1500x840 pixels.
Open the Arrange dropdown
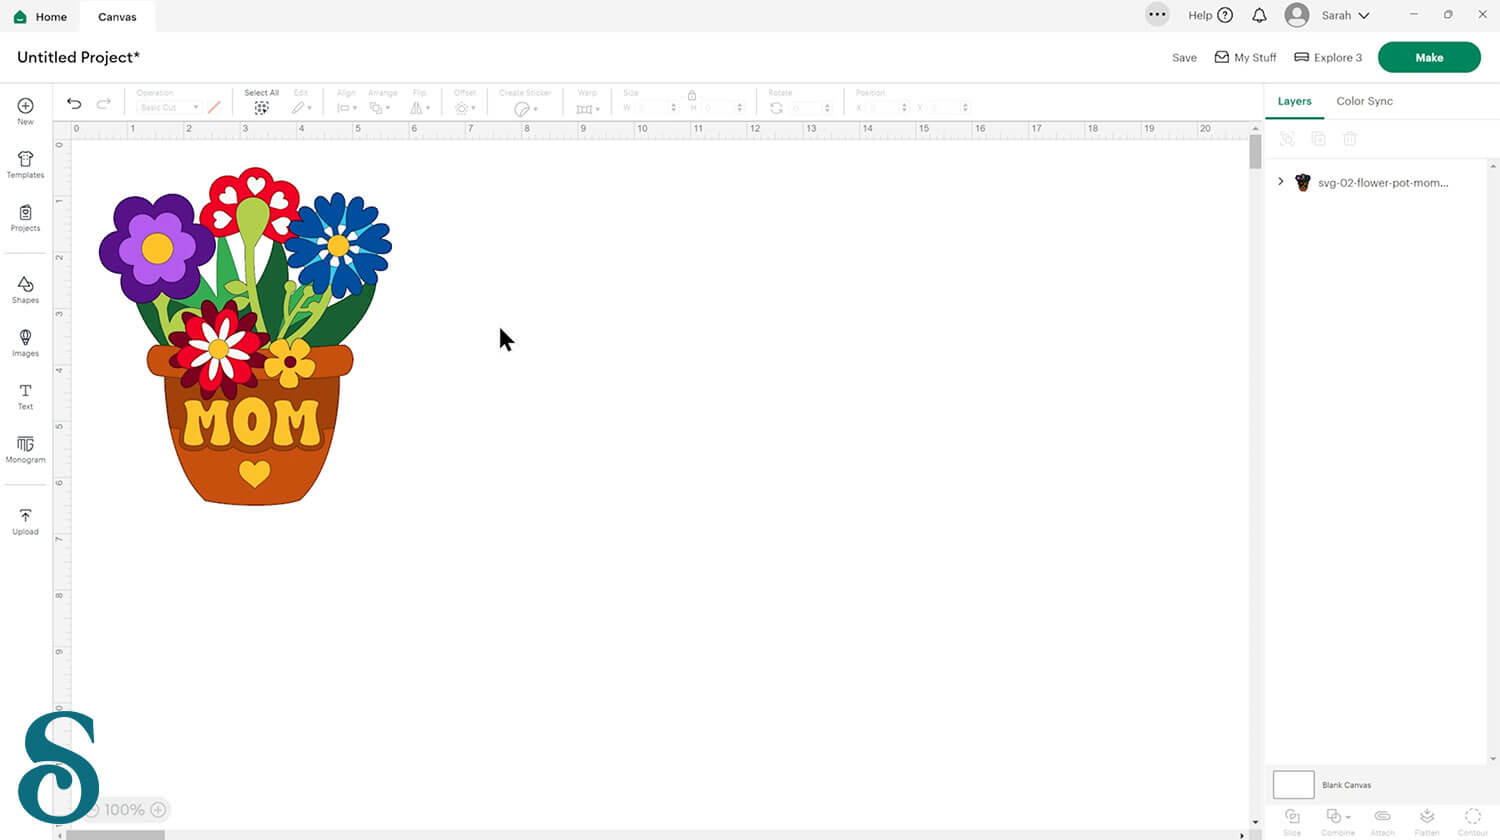click(x=379, y=108)
